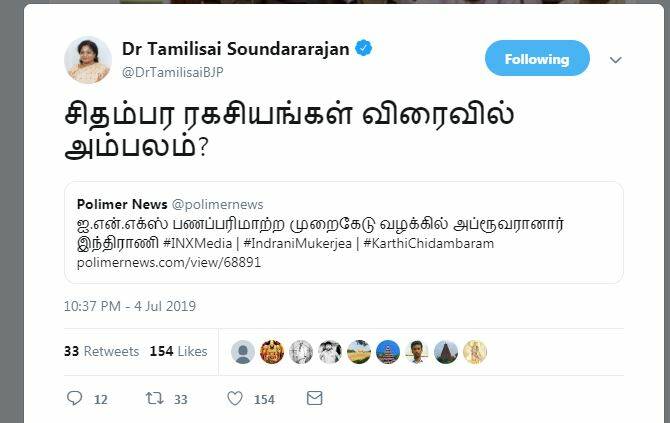Expand the tweet options chevron
The image size is (670, 423).
[x=615, y=60]
